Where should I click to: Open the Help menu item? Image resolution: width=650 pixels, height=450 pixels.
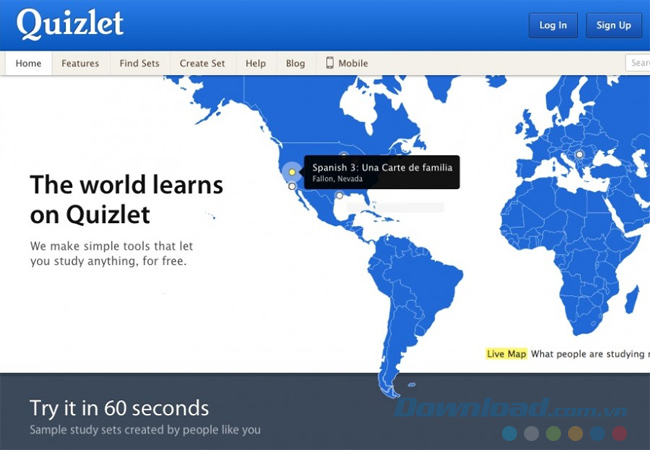pos(256,63)
